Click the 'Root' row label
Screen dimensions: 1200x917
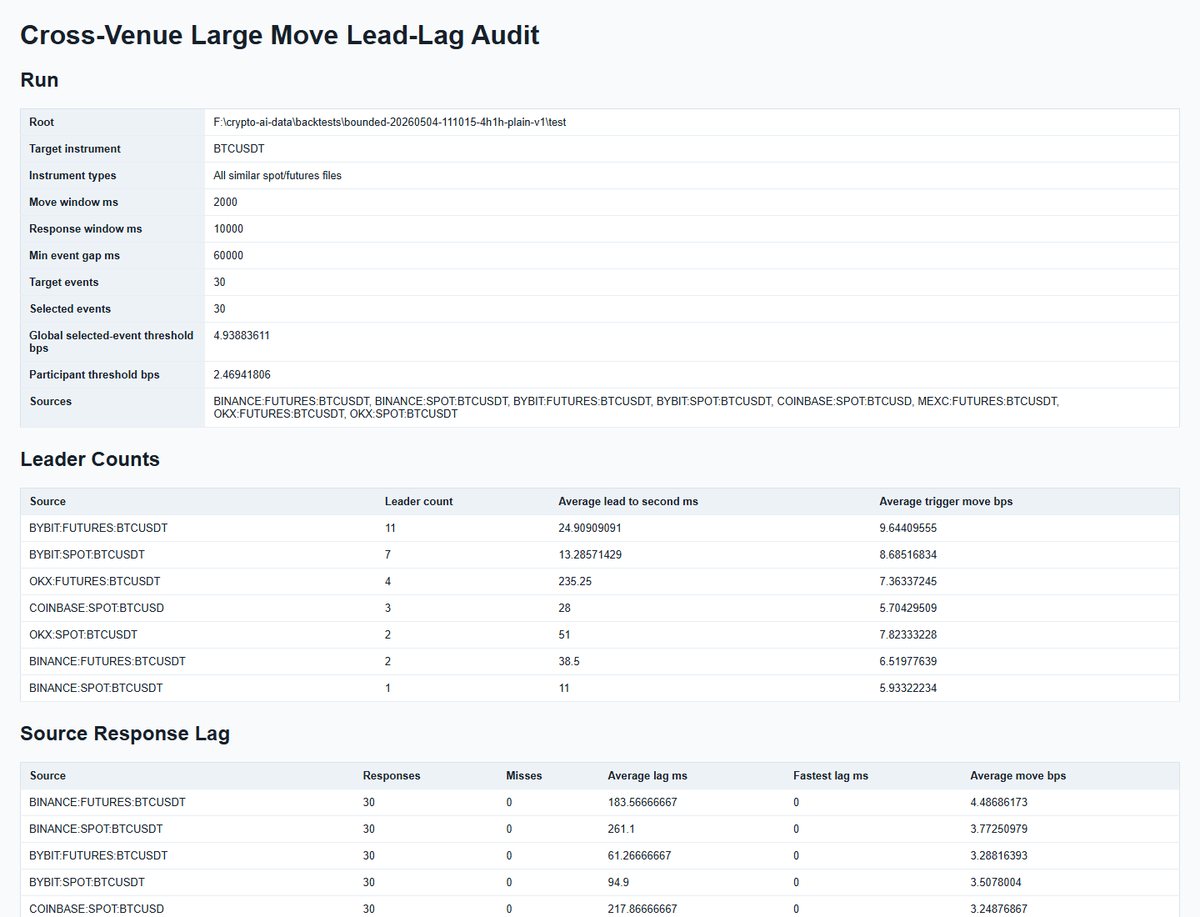pos(42,122)
